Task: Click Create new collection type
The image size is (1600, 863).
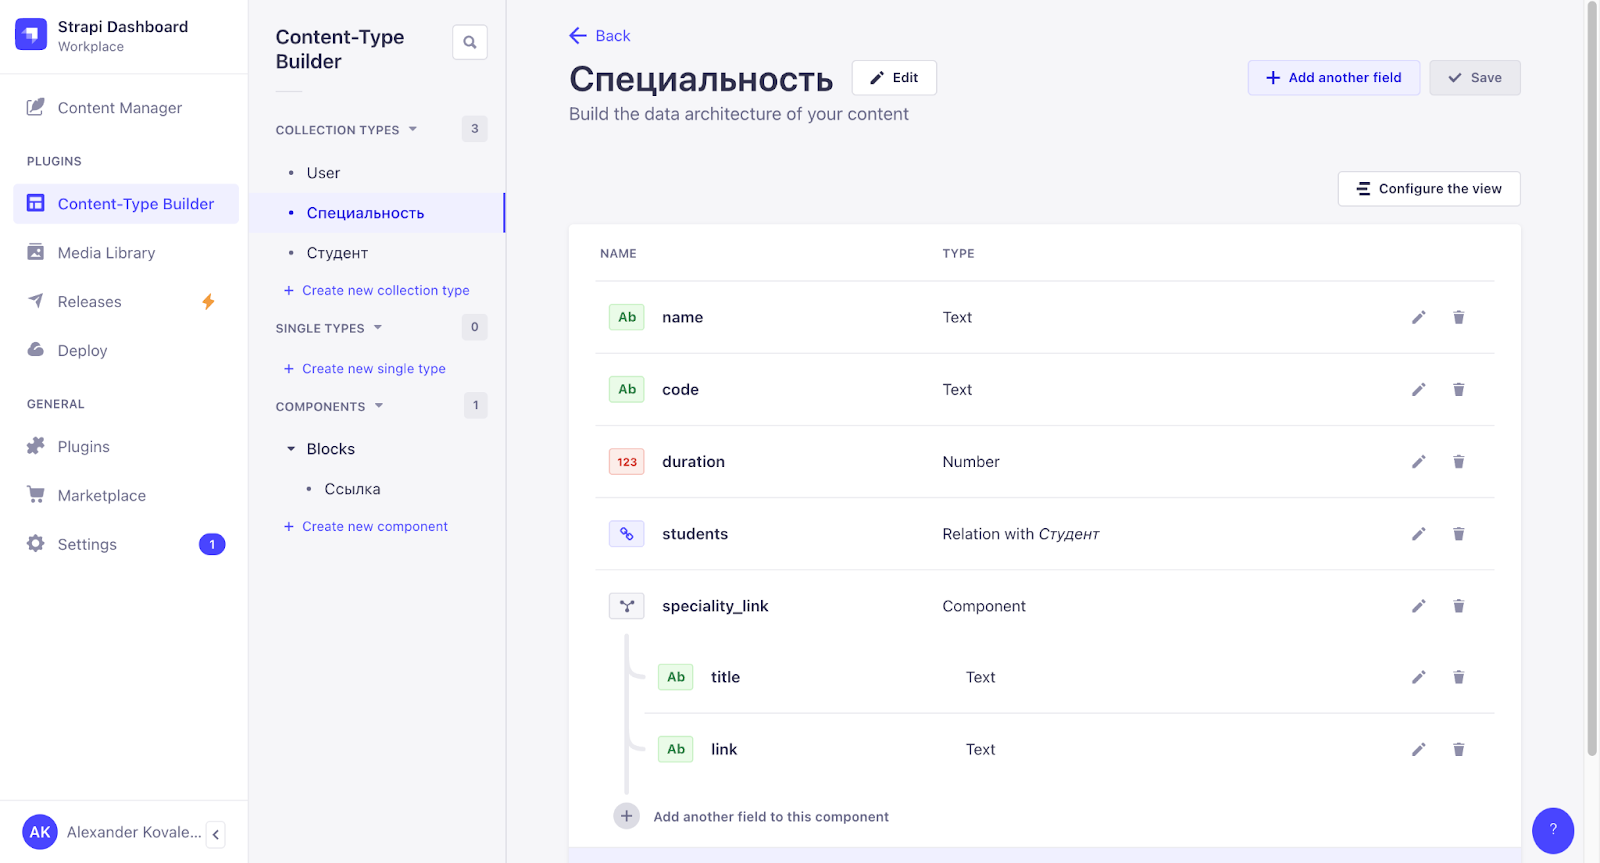Action: (x=377, y=291)
